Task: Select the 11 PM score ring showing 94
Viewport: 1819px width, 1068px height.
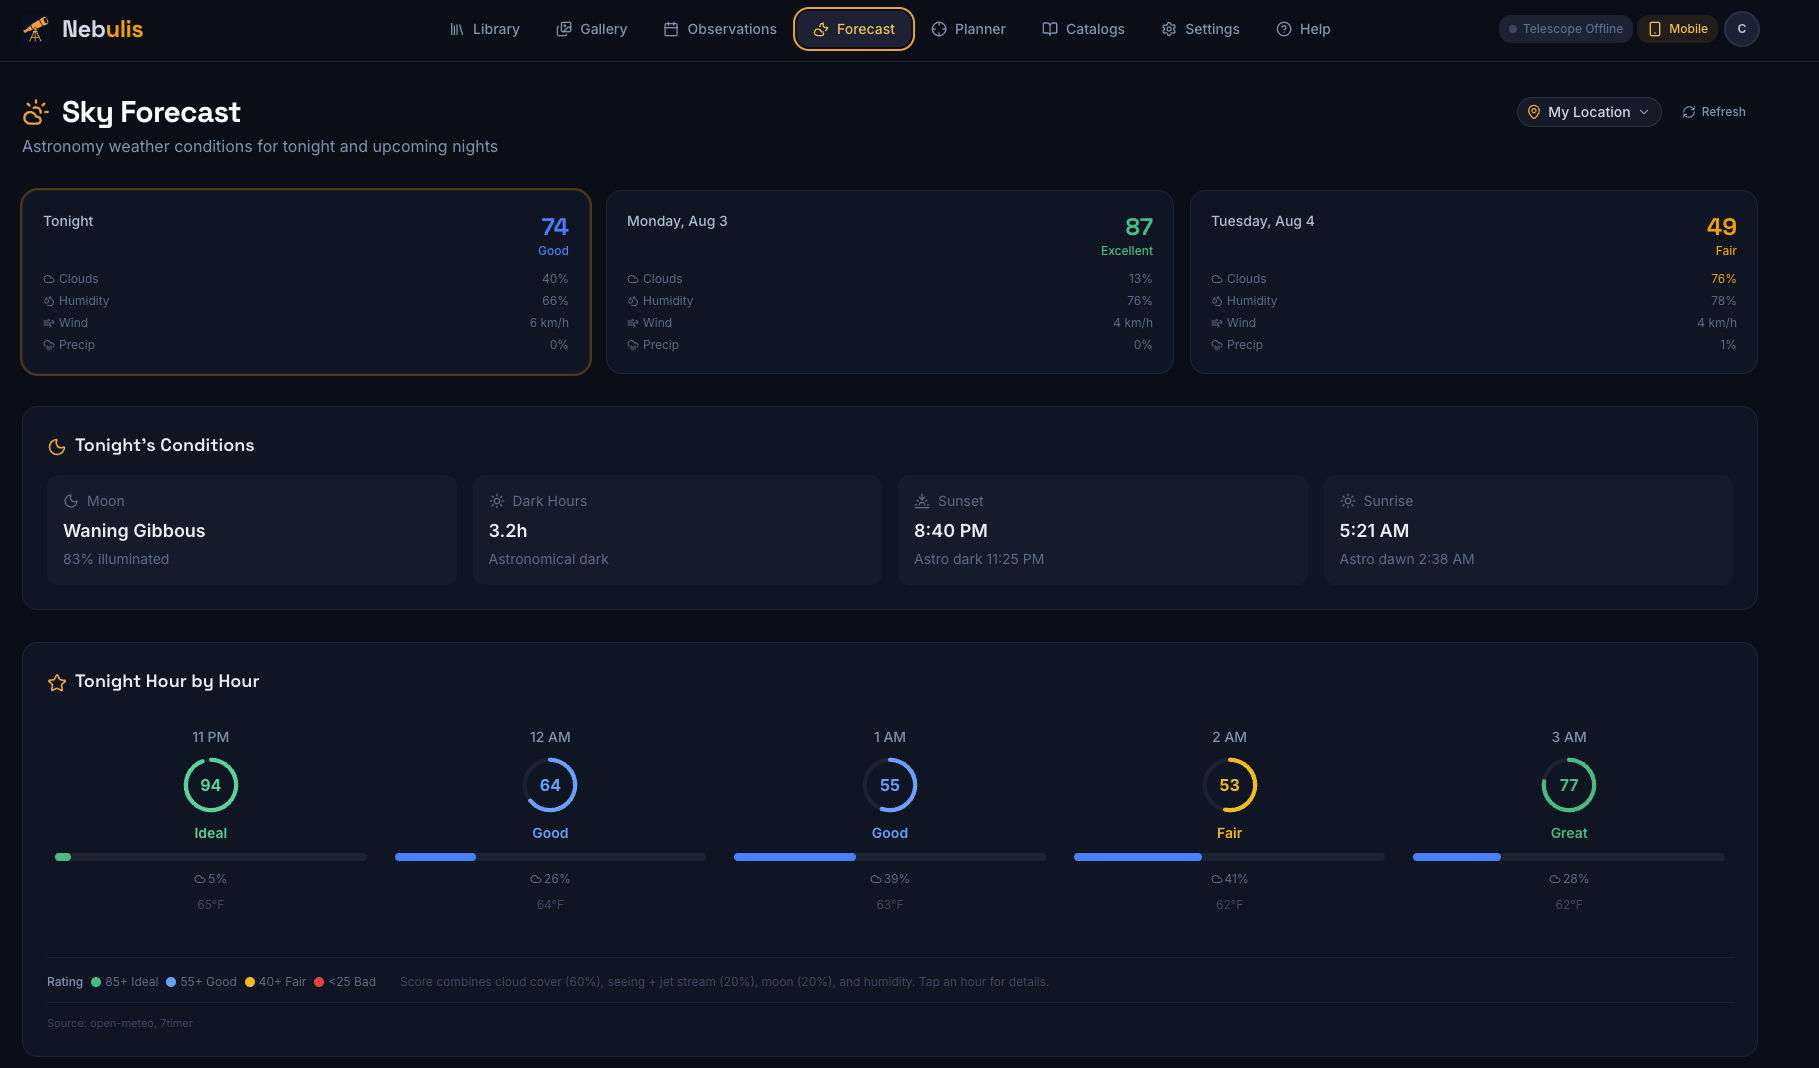Action: [x=211, y=785]
